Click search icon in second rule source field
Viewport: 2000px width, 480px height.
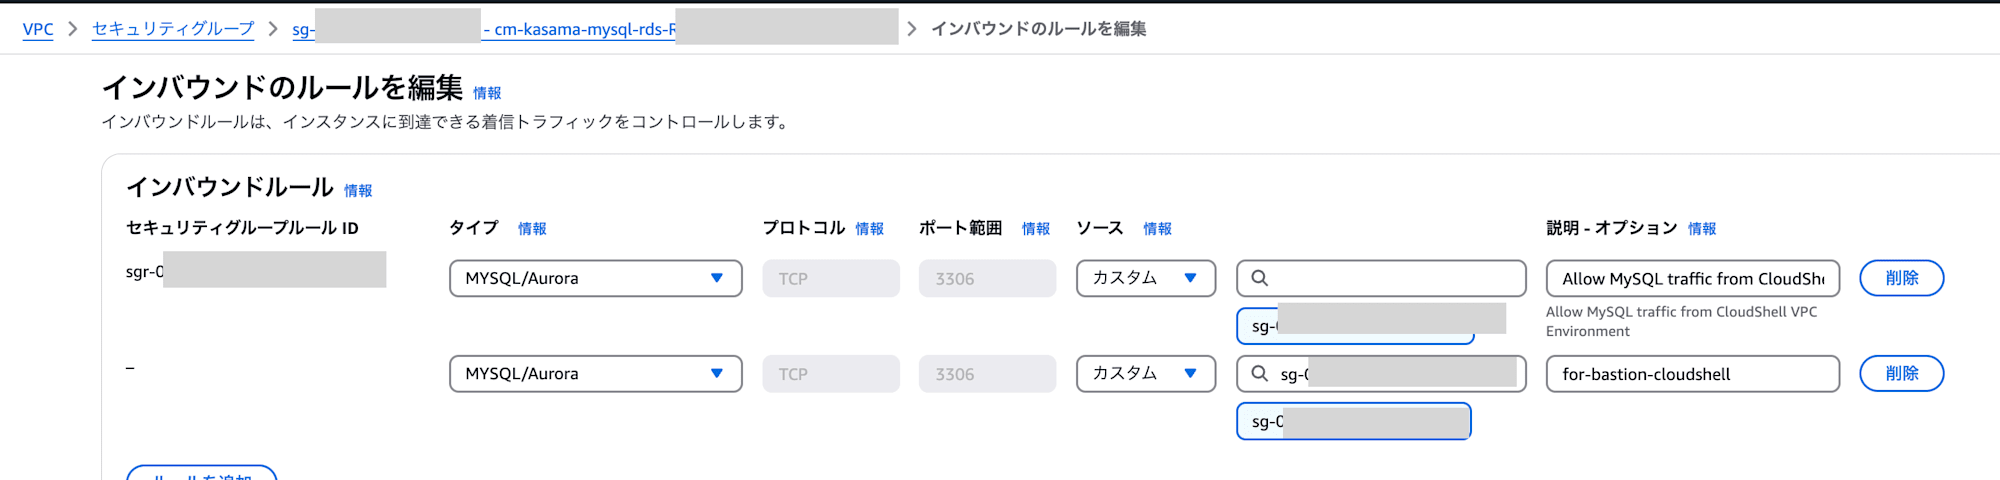pos(1260,373)
